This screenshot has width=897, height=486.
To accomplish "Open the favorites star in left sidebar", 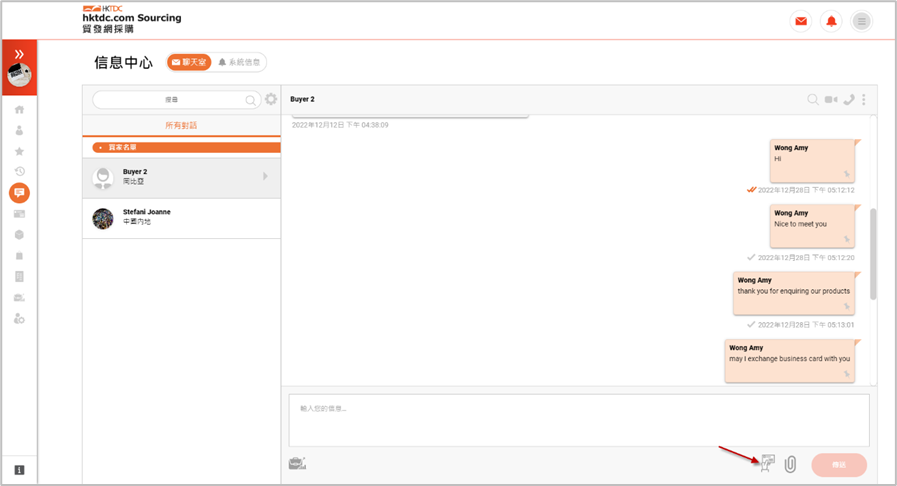I will (x=19, y=151).
